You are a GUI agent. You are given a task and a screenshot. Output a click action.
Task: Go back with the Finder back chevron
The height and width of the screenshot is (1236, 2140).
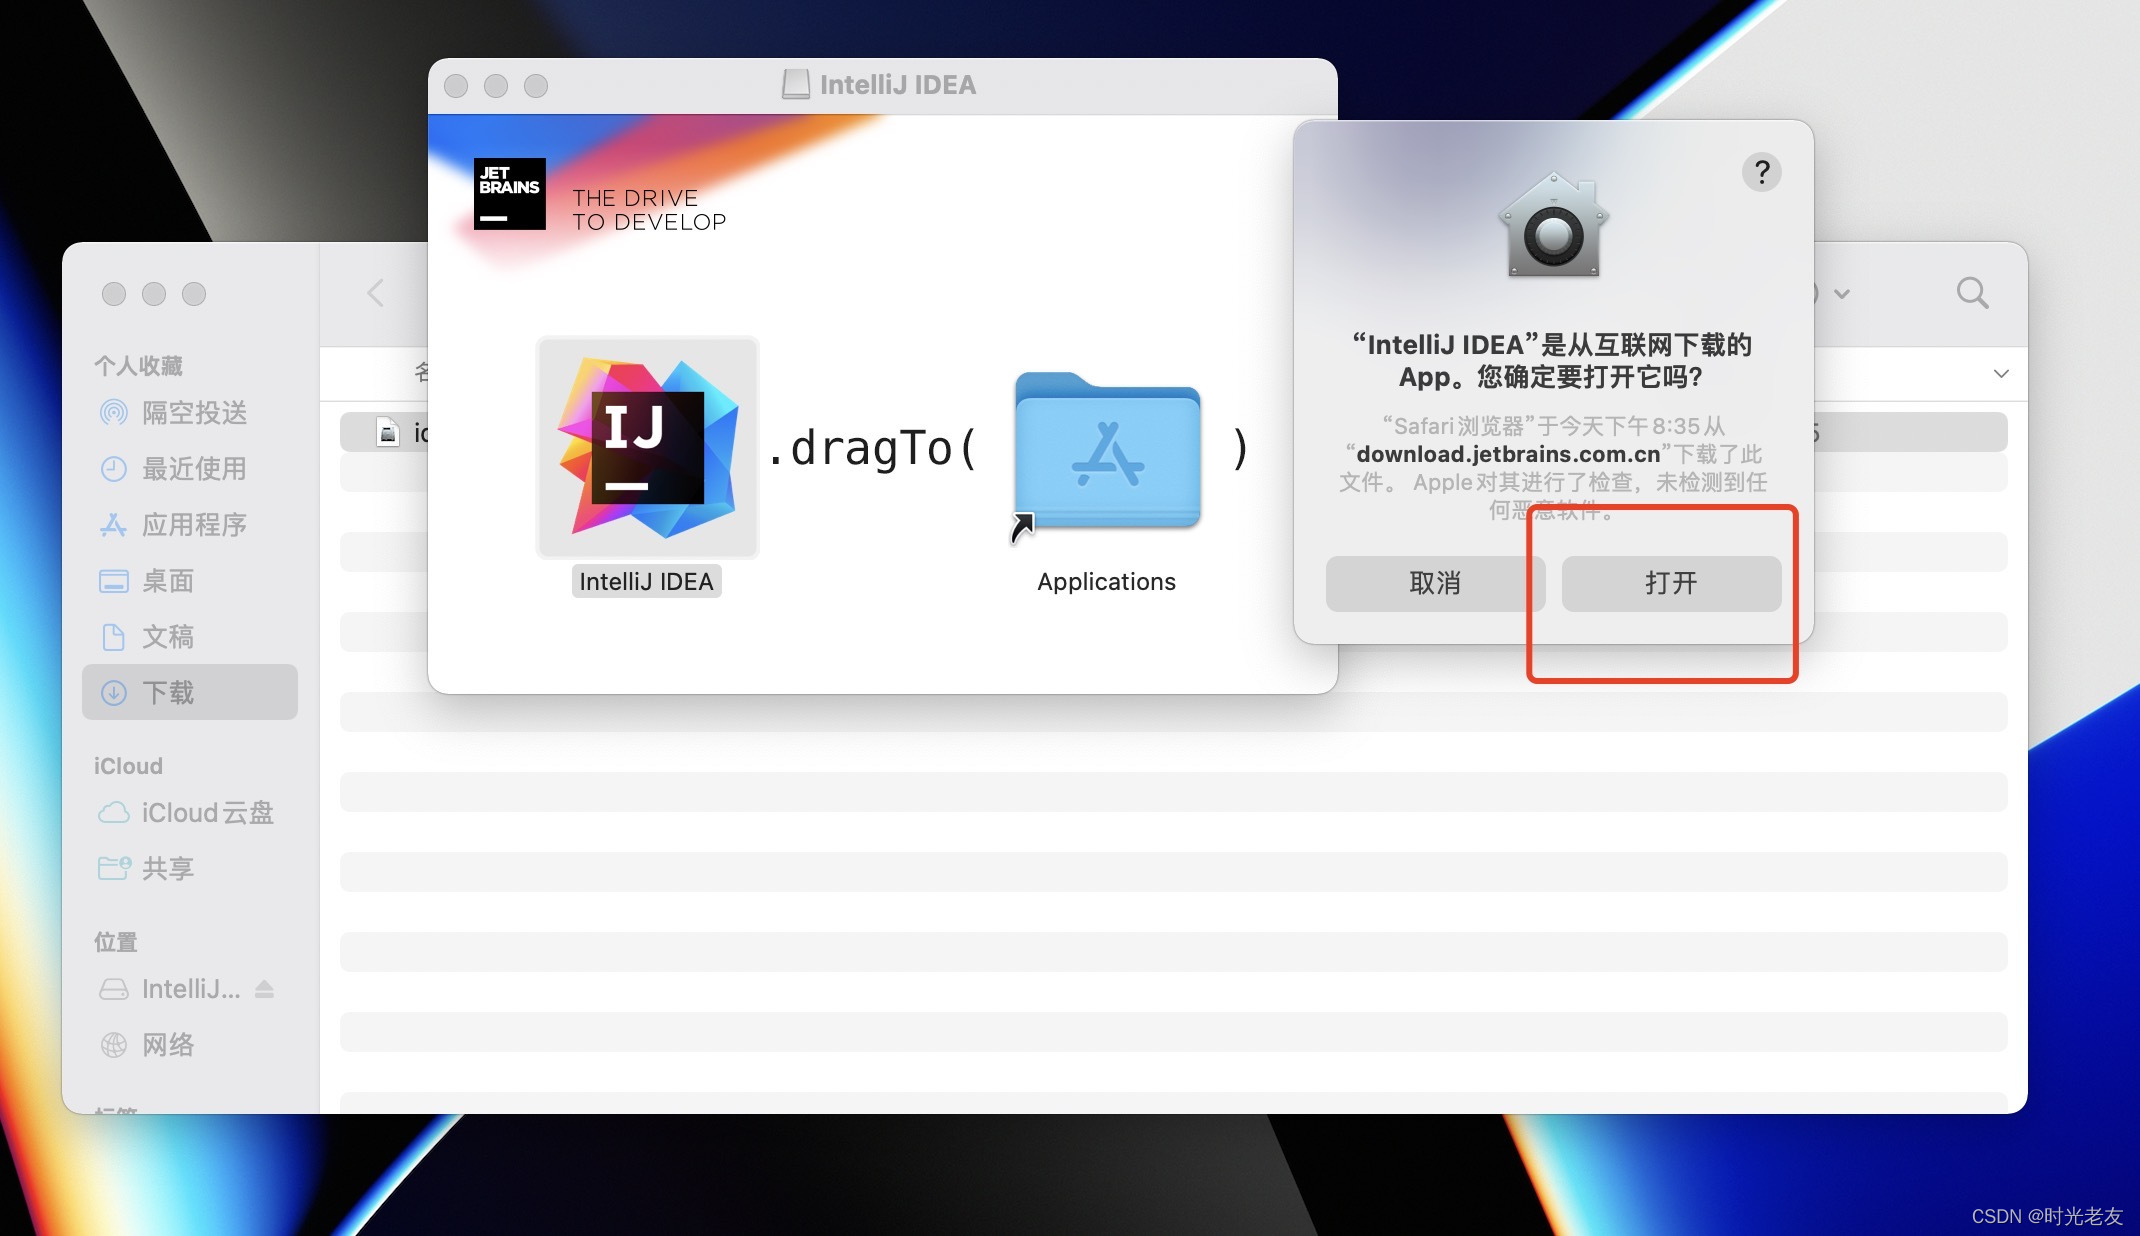pos(376,293)
